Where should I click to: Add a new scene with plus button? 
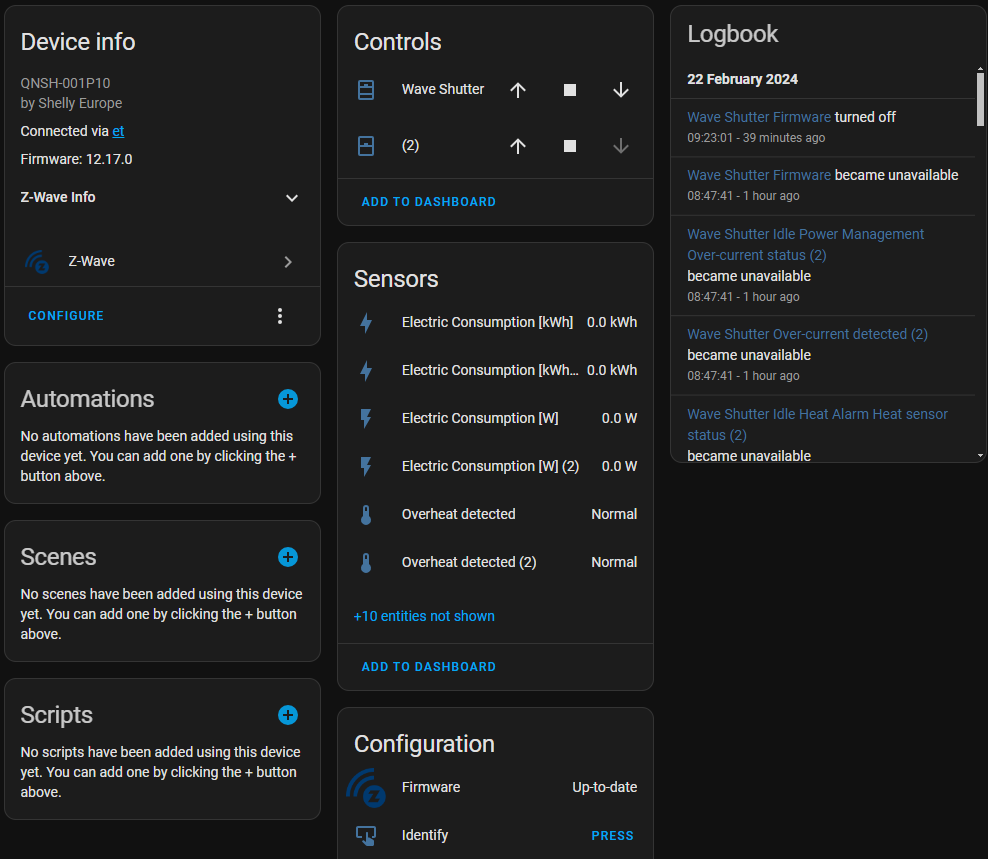click(288, 557)
